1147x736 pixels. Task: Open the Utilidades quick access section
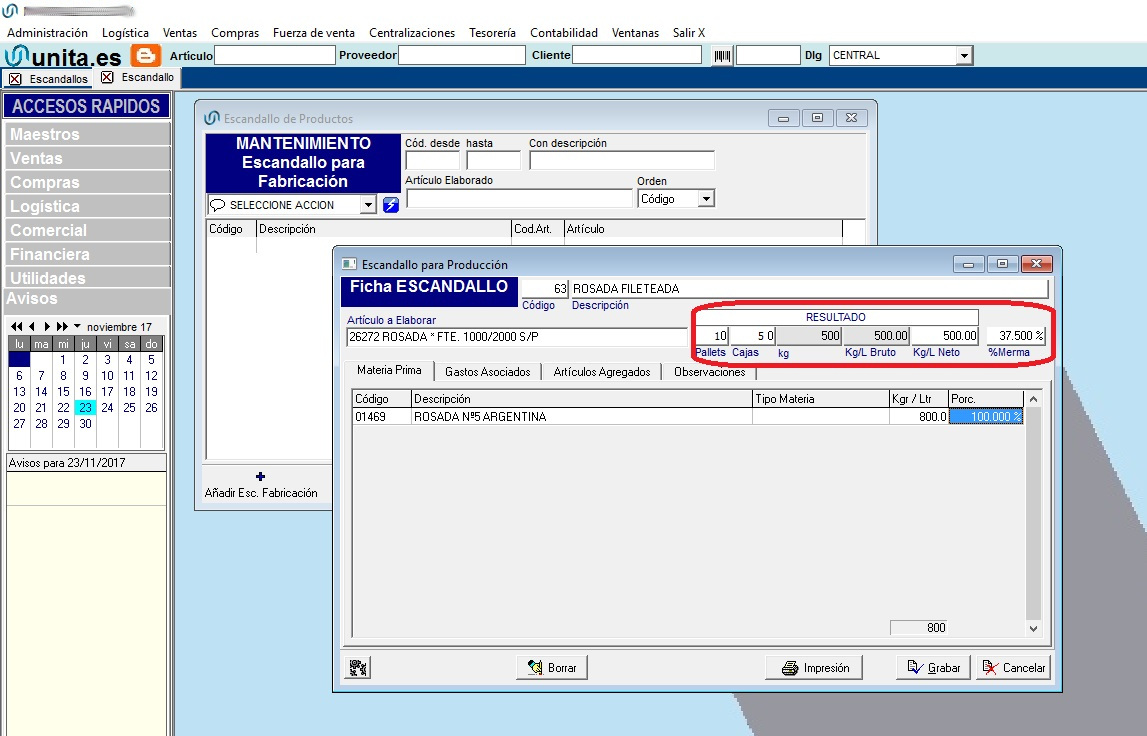(87, 277)
